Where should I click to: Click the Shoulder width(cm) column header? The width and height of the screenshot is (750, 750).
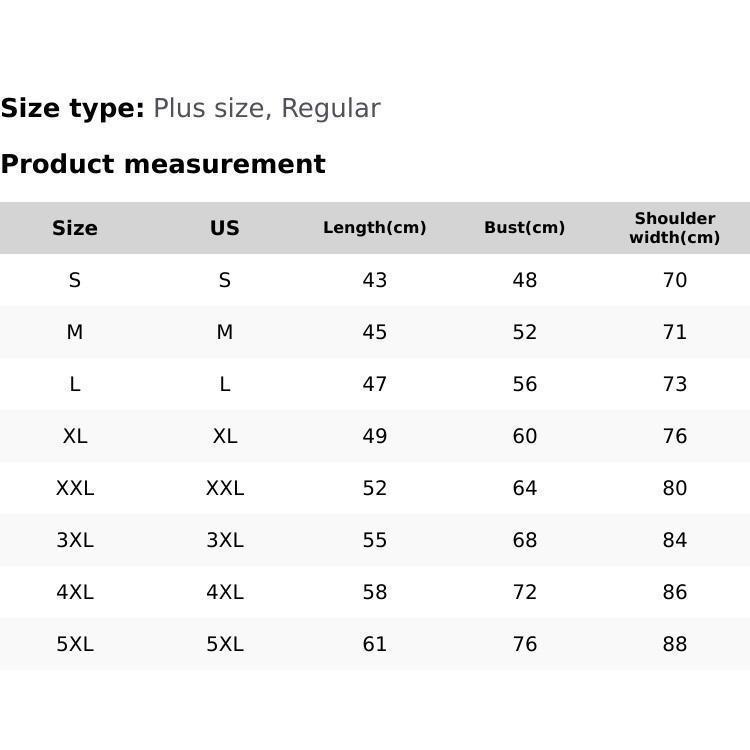tap(675, 228)
